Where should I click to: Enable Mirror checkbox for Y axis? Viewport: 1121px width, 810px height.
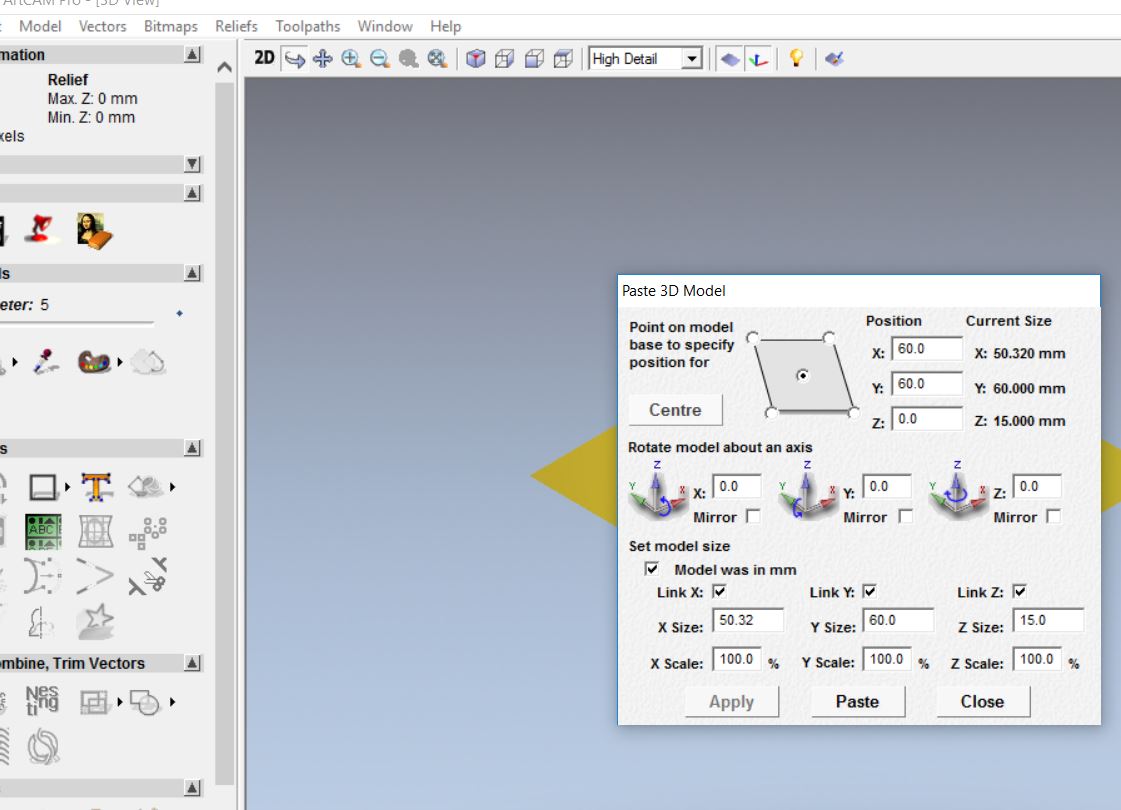pos(905,516)
